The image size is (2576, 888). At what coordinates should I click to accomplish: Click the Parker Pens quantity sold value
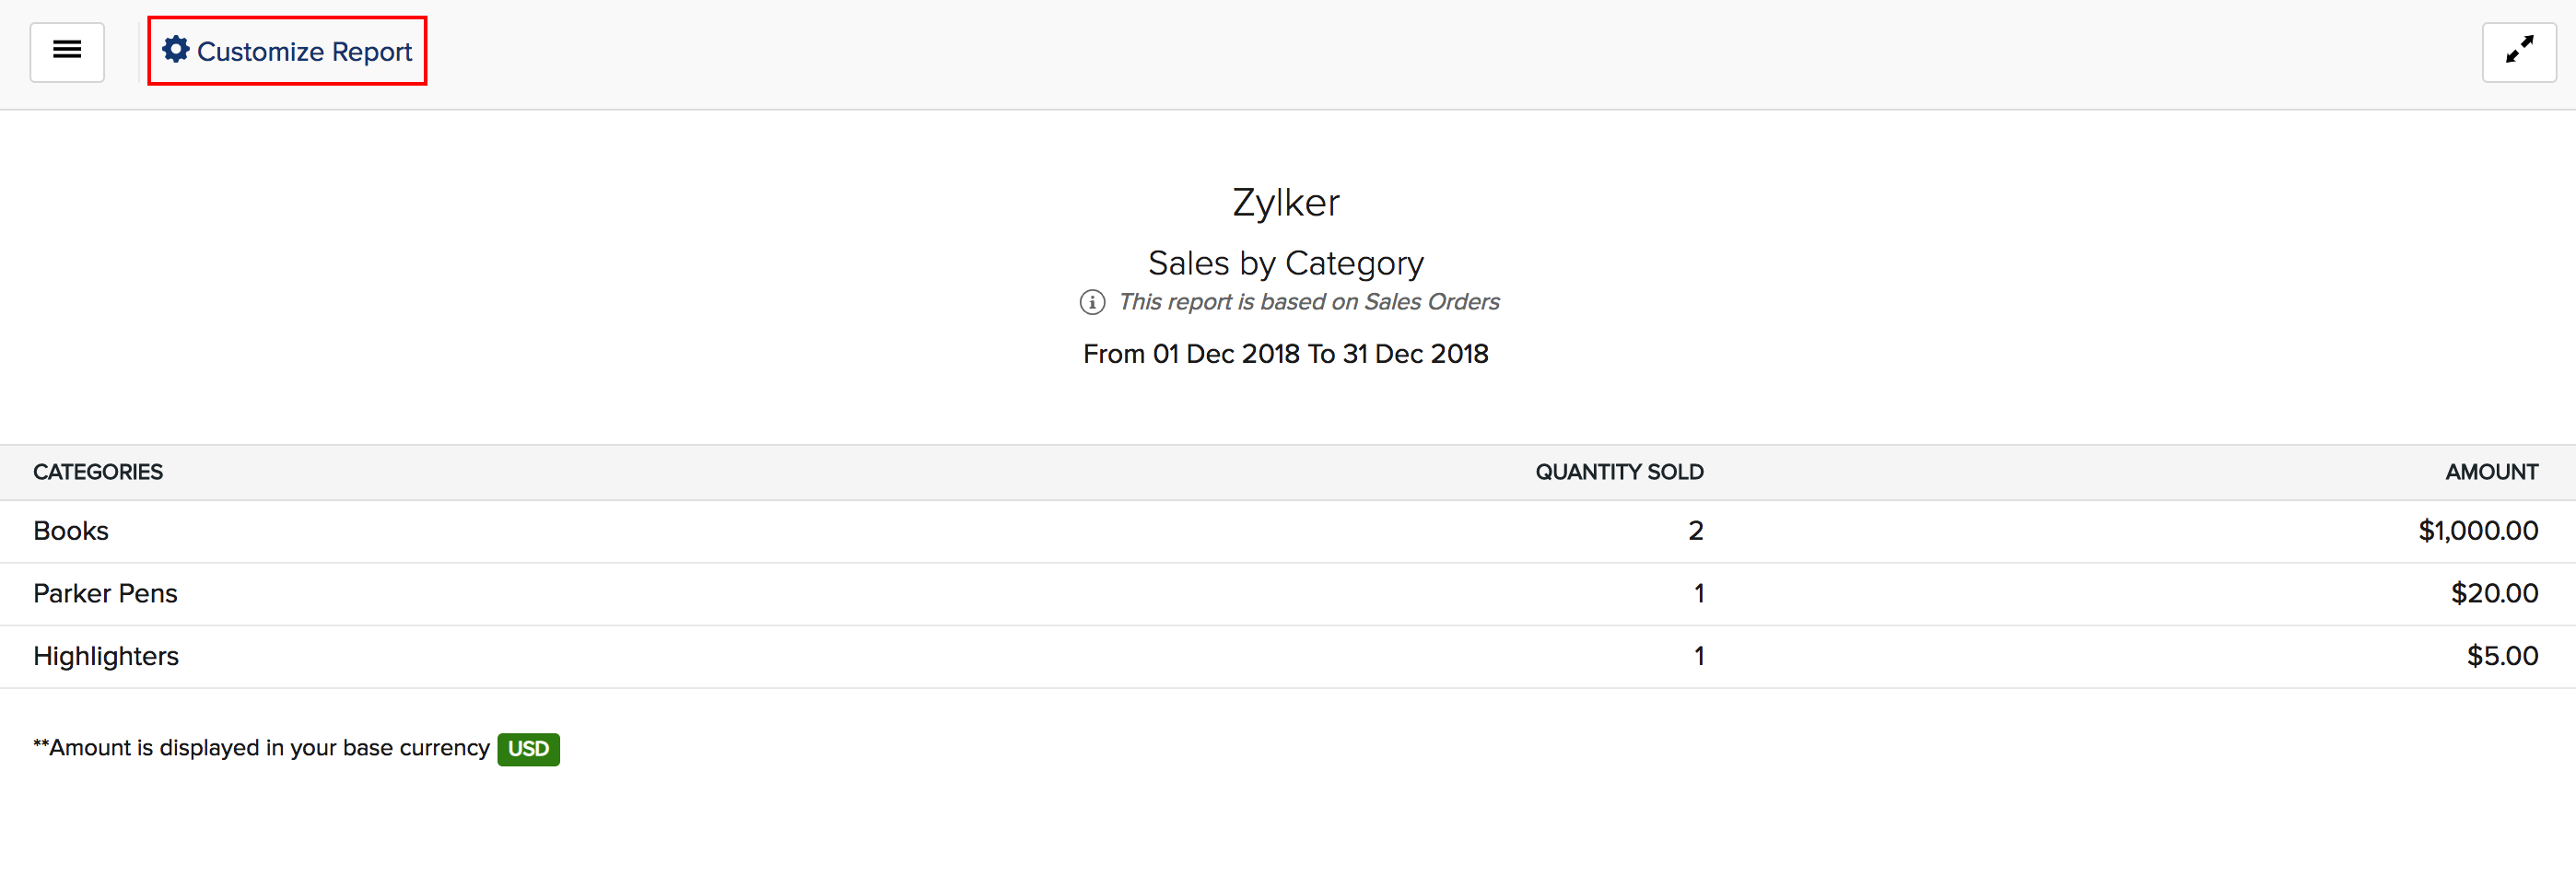coord(1698,594)
